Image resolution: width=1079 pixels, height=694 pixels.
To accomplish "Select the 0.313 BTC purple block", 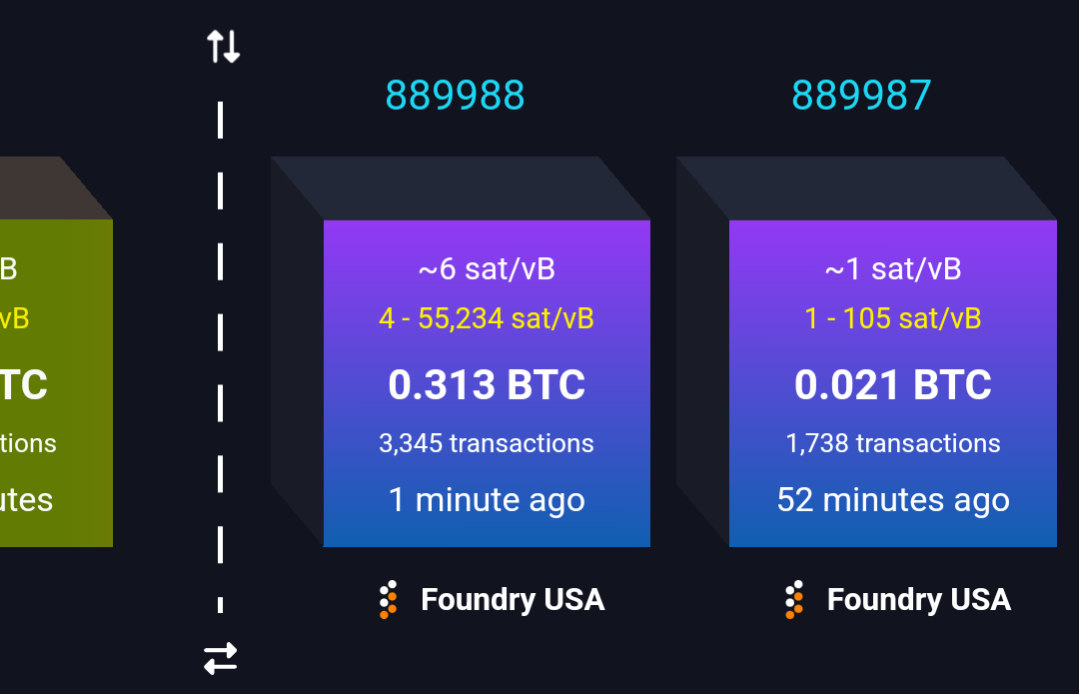I will pos(487,383).
